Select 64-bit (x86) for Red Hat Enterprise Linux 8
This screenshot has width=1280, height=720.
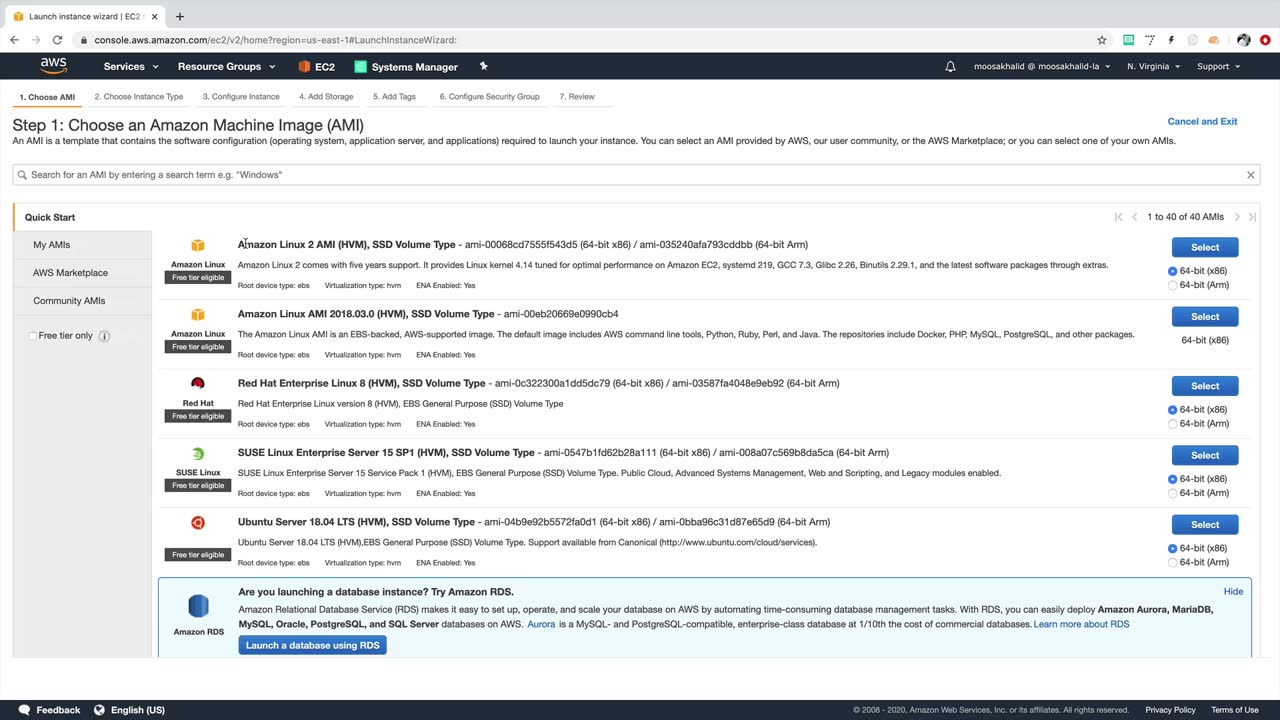(1173, 410)
